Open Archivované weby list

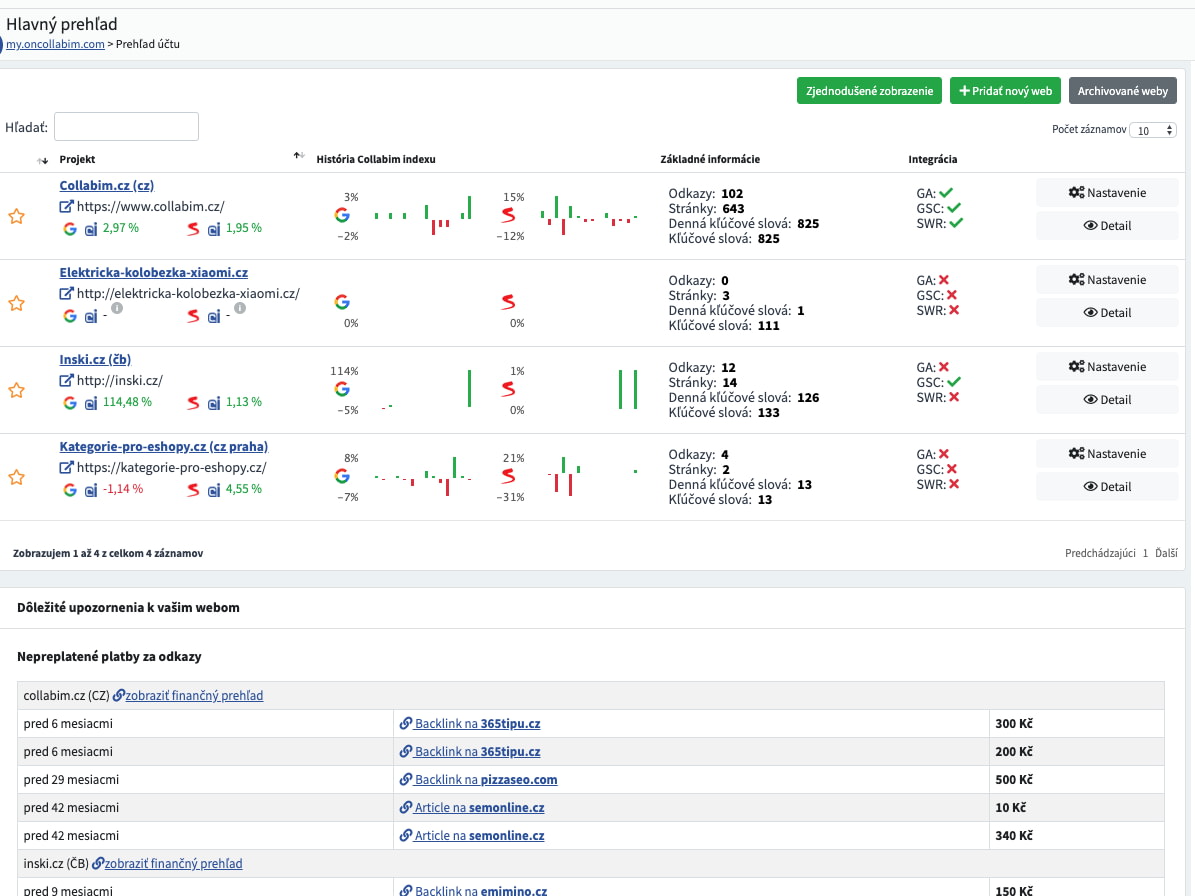[x=1123, y=91]
